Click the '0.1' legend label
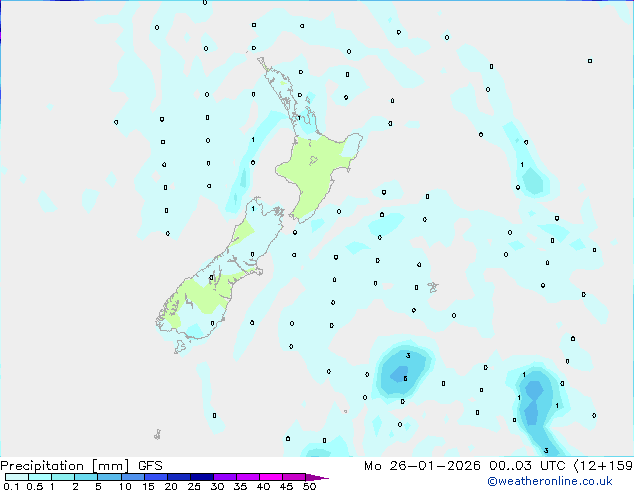 pos(11,486)
